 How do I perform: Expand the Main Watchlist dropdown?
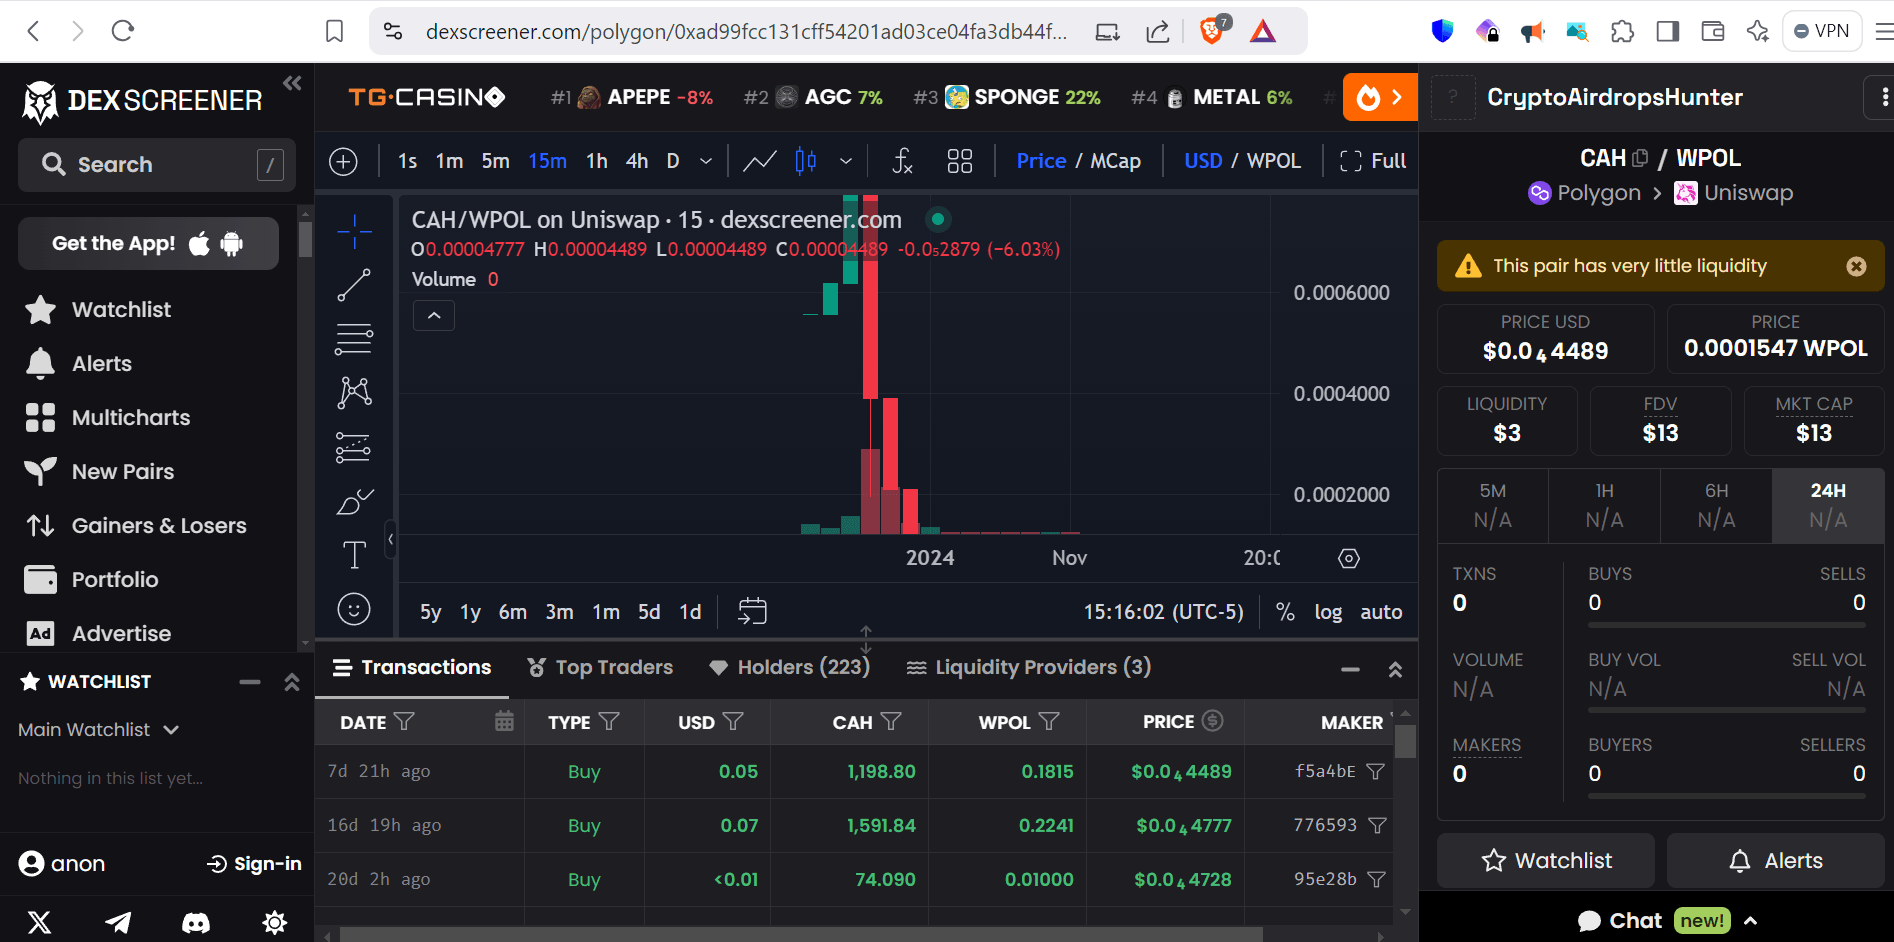coord(98,730)
